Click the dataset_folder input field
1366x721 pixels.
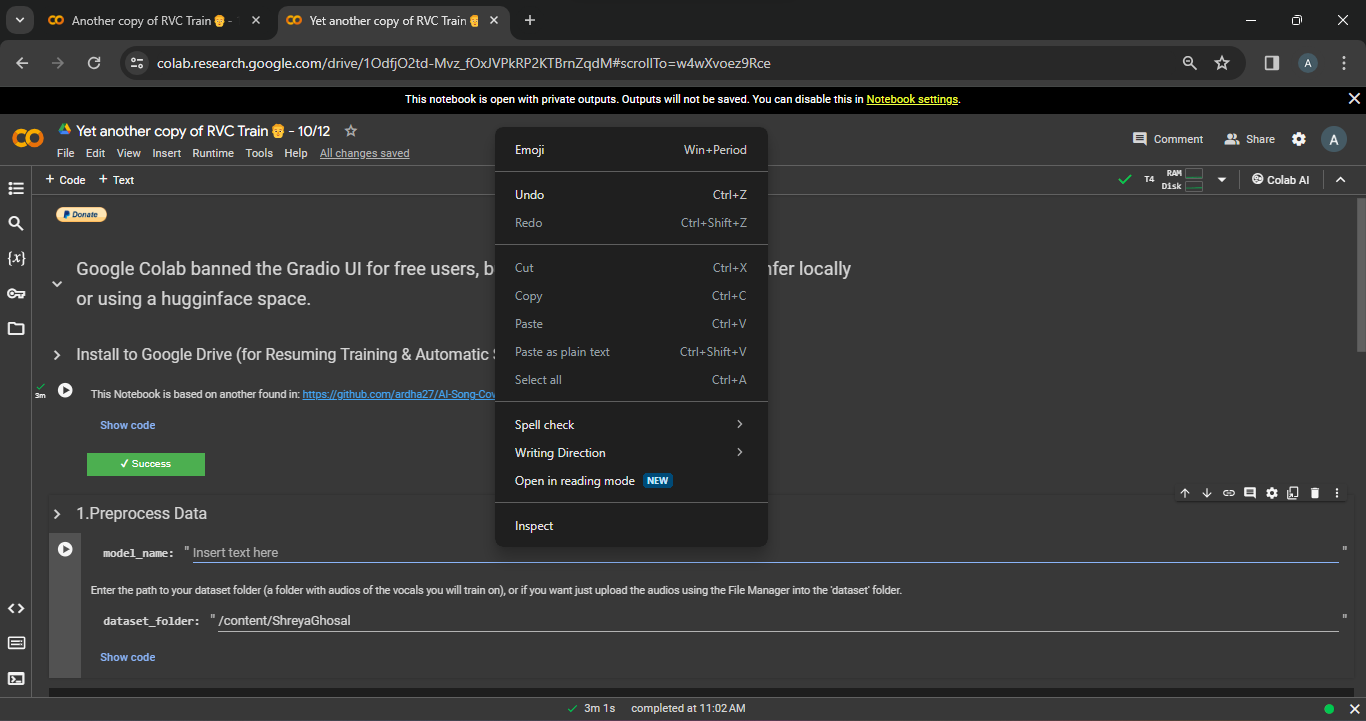778,620
